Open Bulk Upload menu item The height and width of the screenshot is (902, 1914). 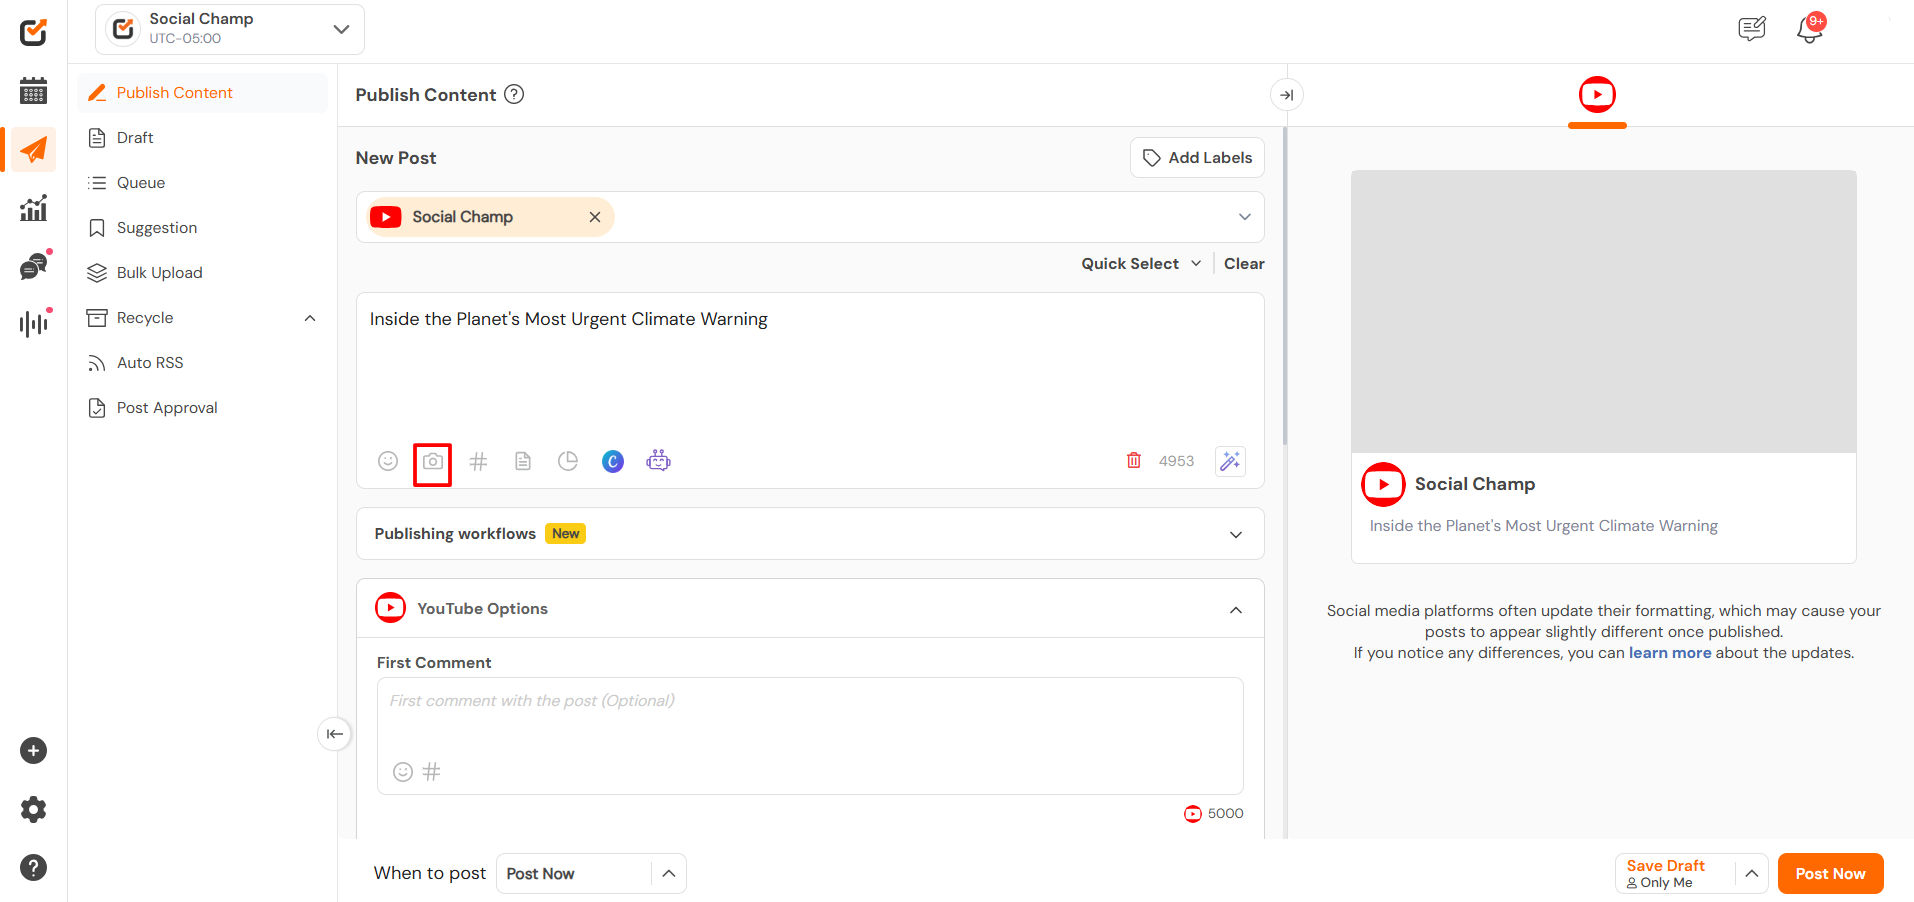159,273
